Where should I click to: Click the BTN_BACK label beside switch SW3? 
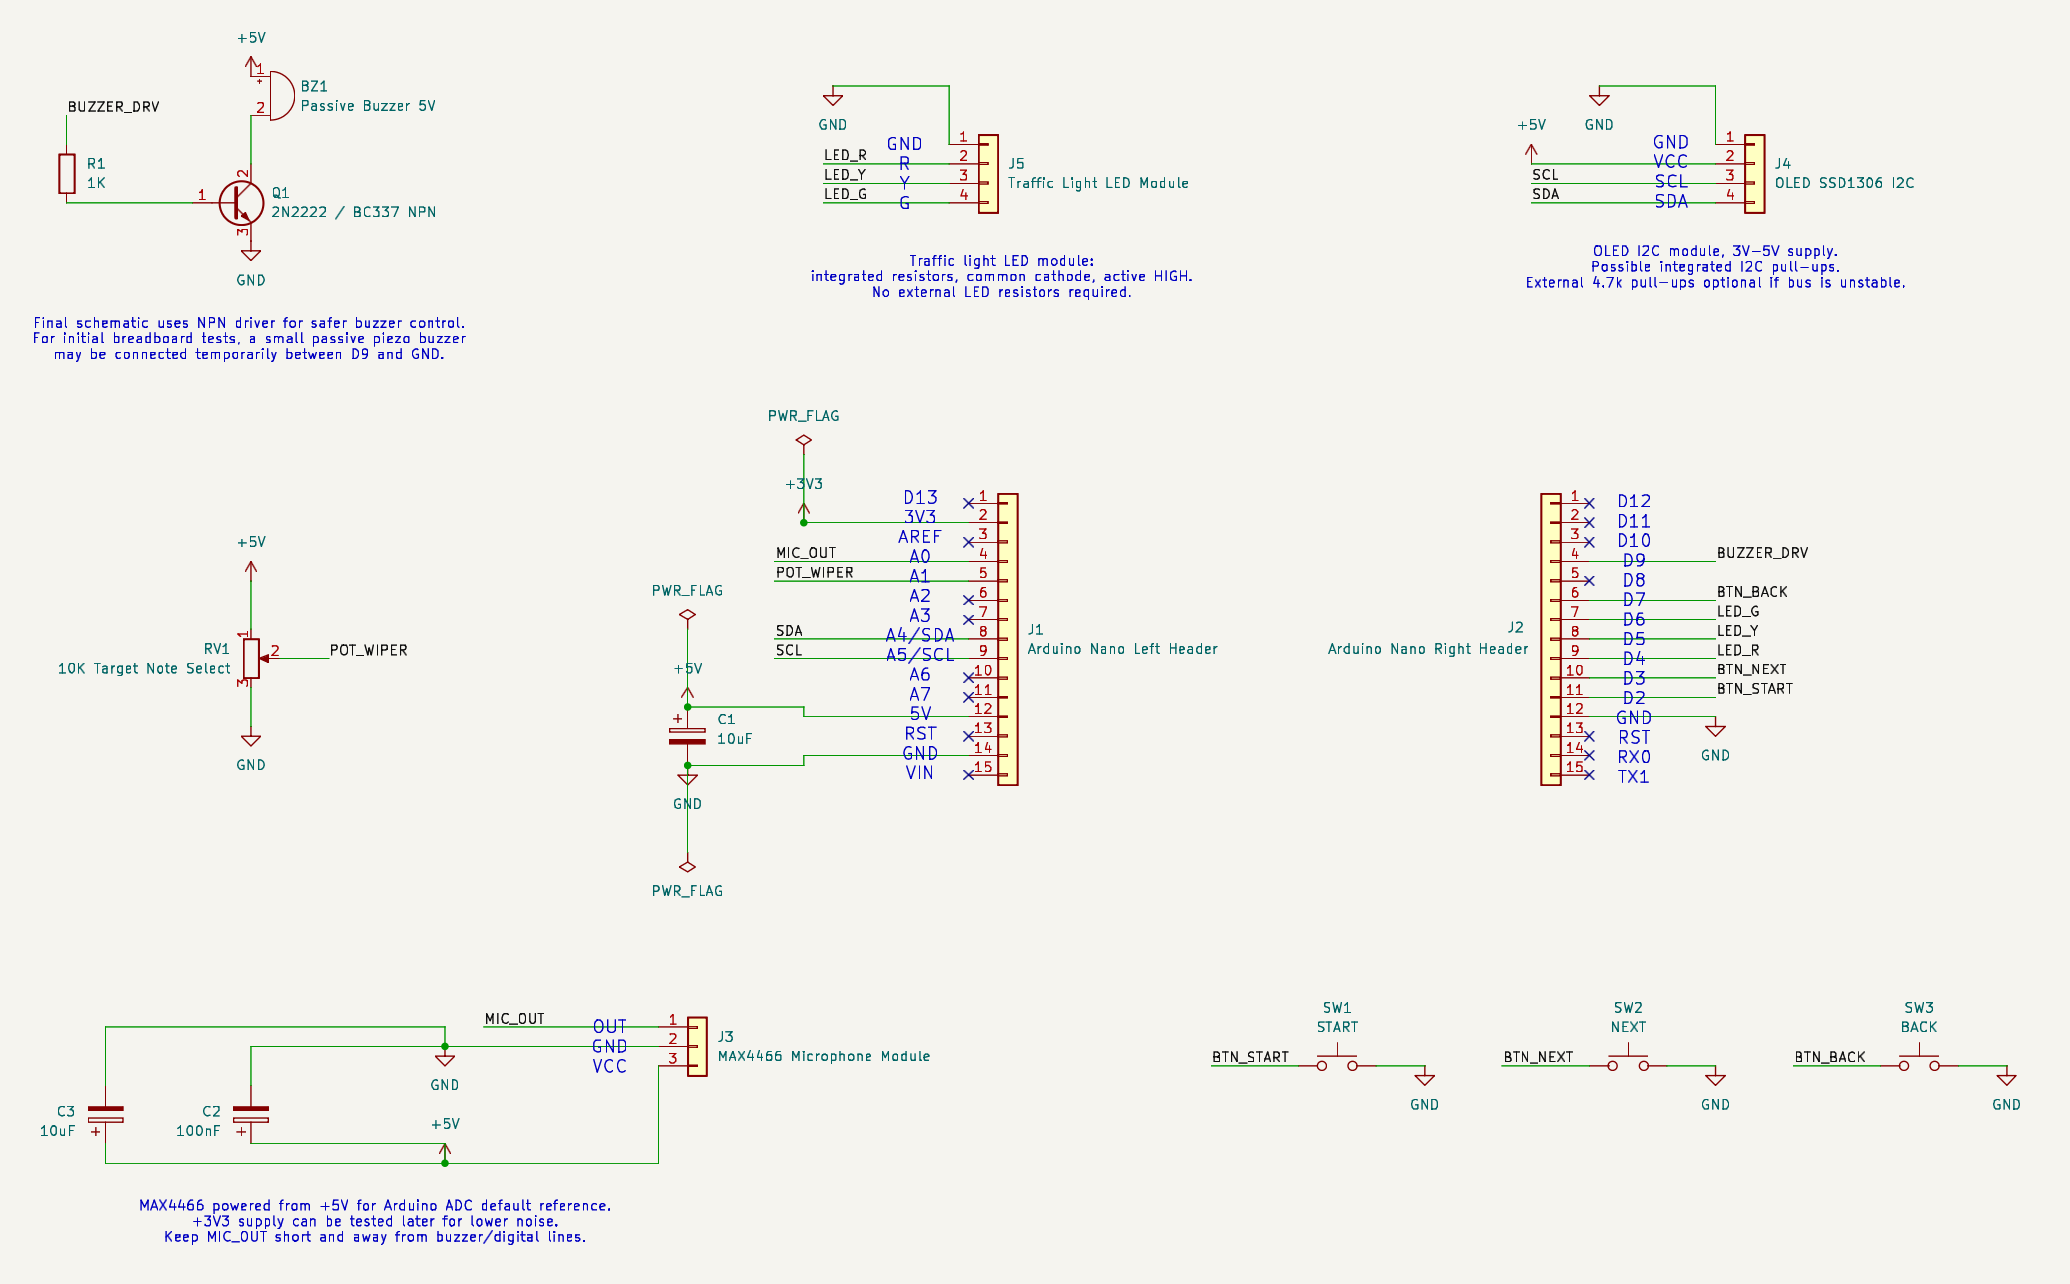point(1830,1057)
